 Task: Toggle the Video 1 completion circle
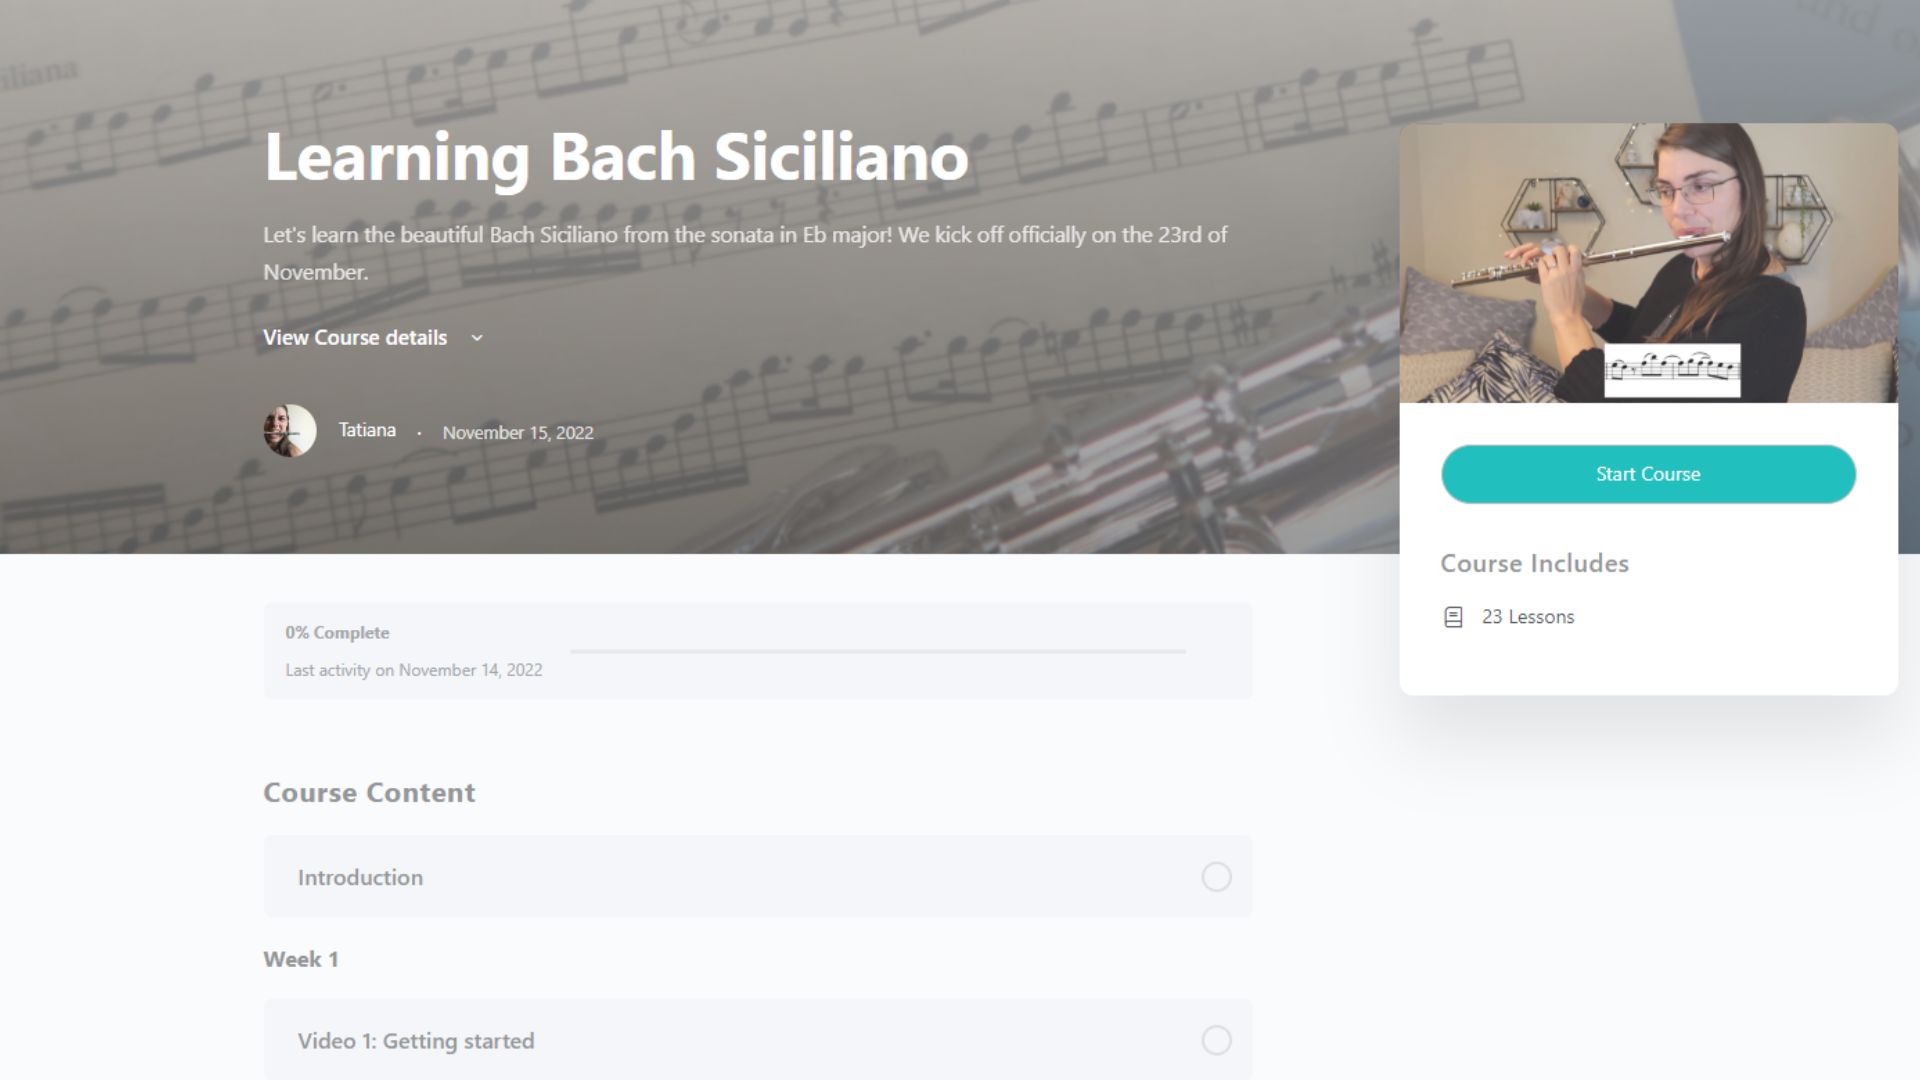click(1216, 1040)
